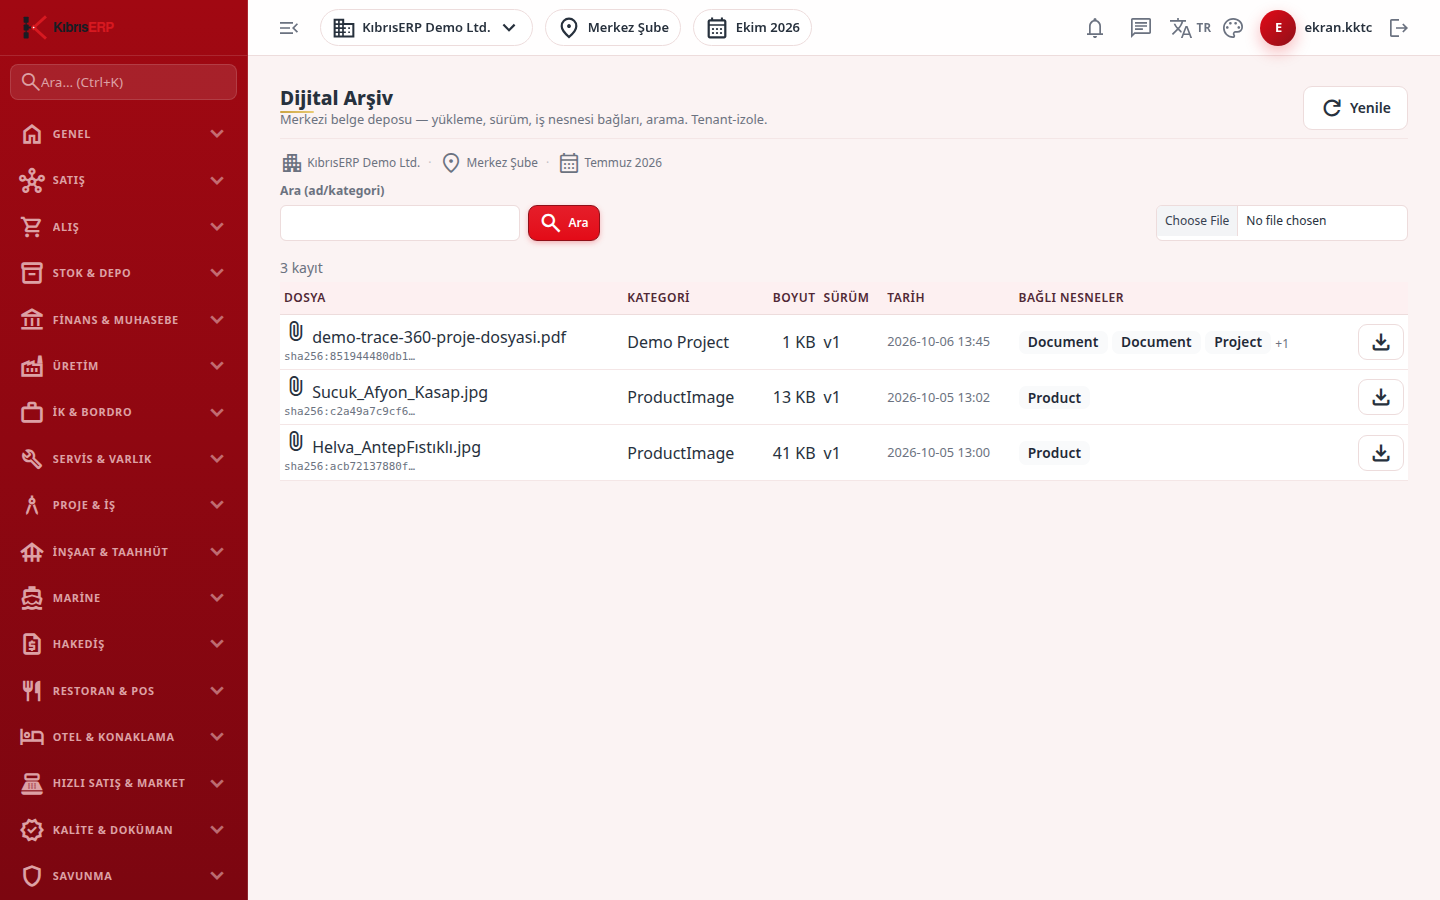1440x900 pixels.
Task: Click the Yenile refresh button
Action: [1355, 108]
